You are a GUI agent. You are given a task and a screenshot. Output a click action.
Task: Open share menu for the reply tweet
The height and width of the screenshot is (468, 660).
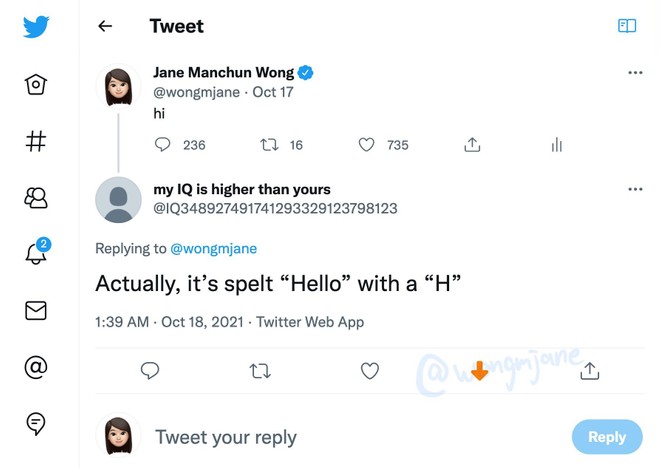(x=590, y=371)
